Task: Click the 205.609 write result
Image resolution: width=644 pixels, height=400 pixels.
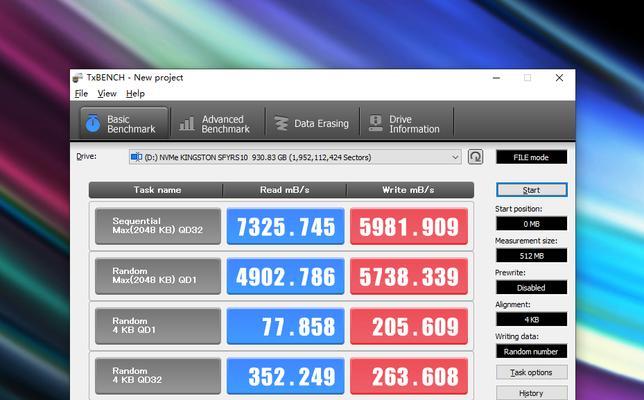Action: [x=409, y=326]
